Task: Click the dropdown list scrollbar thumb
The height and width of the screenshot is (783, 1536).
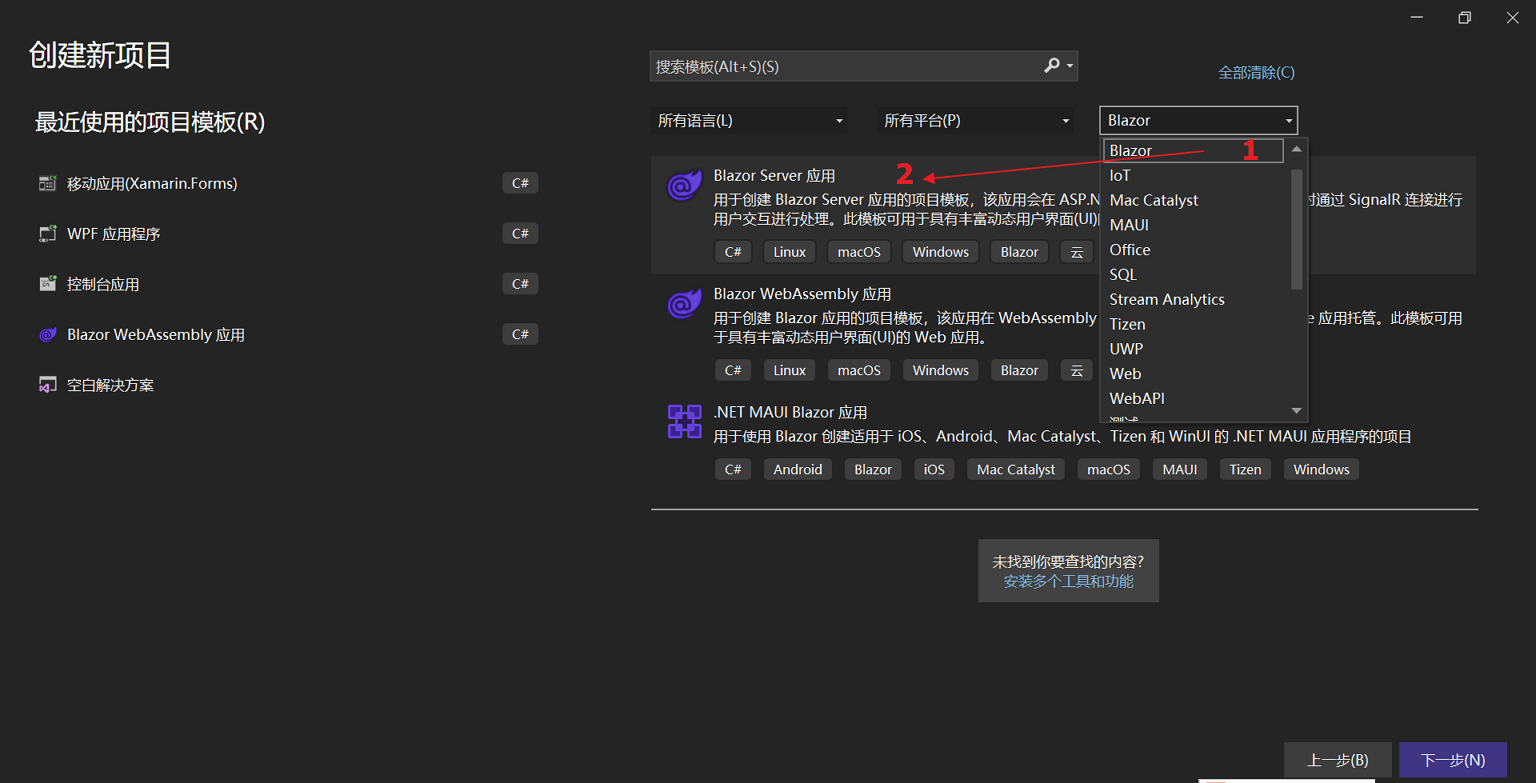Action: (1297, 228)
